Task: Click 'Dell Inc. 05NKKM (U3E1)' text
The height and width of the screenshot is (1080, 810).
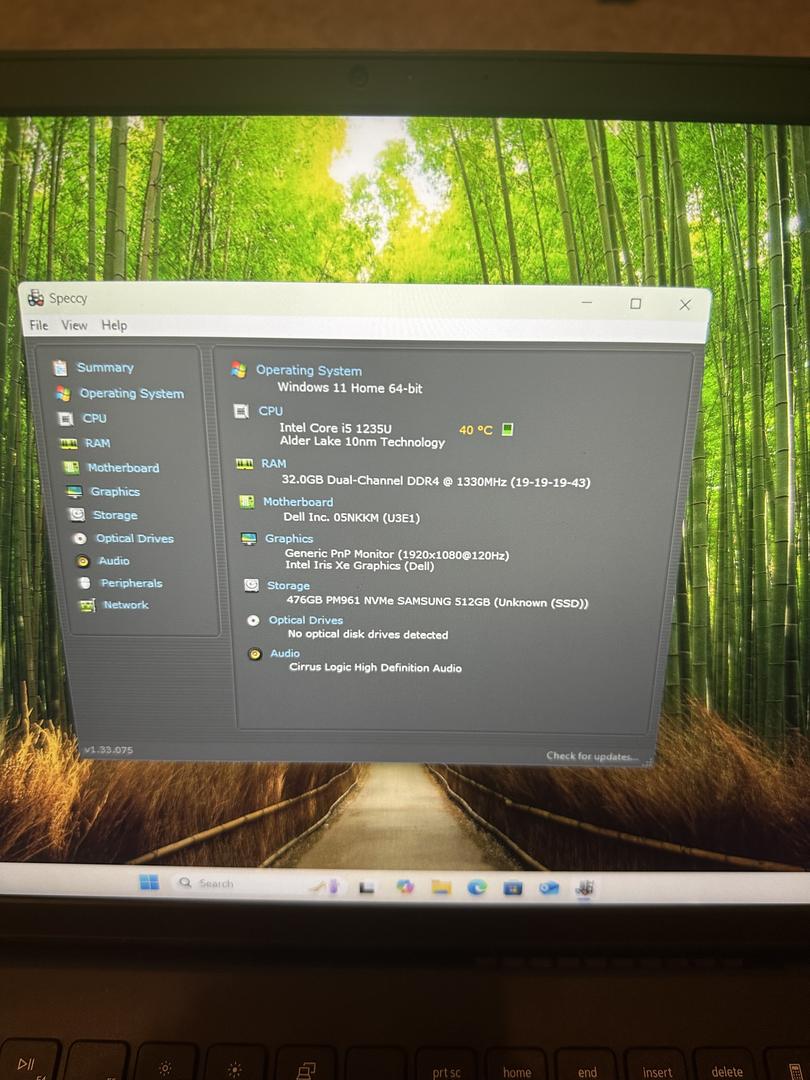Action: pyautogui.click(x=351, y=517)
